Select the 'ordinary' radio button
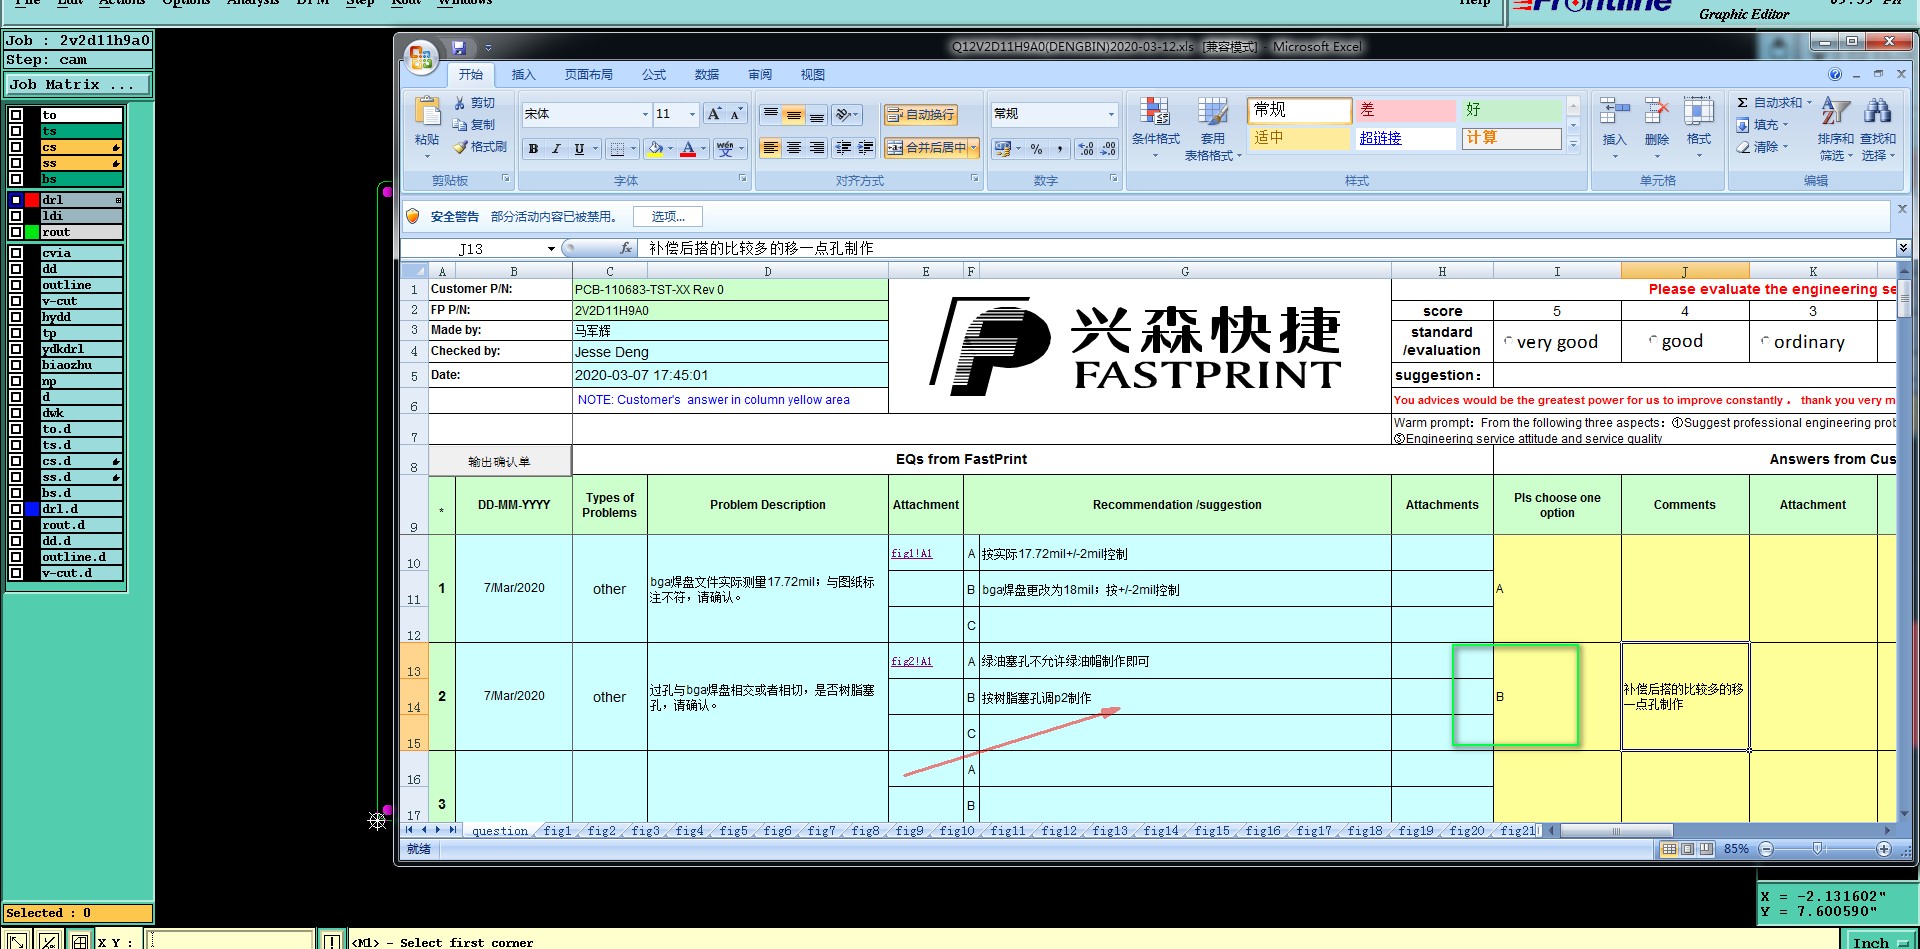The image size is (1920, 949). pyautogui.click(x=1765, y=341)
